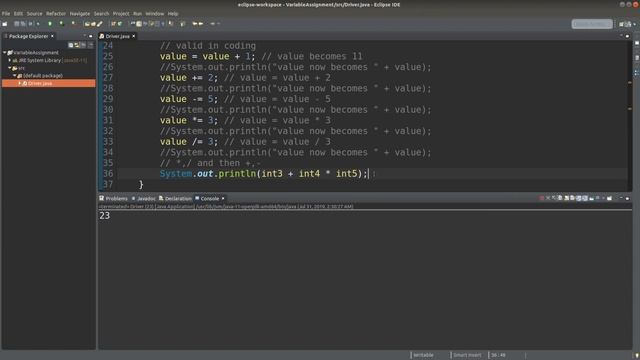Viewport: 640px width, 360px height.
Task: Open the File menu
Action: click(6, 13)
